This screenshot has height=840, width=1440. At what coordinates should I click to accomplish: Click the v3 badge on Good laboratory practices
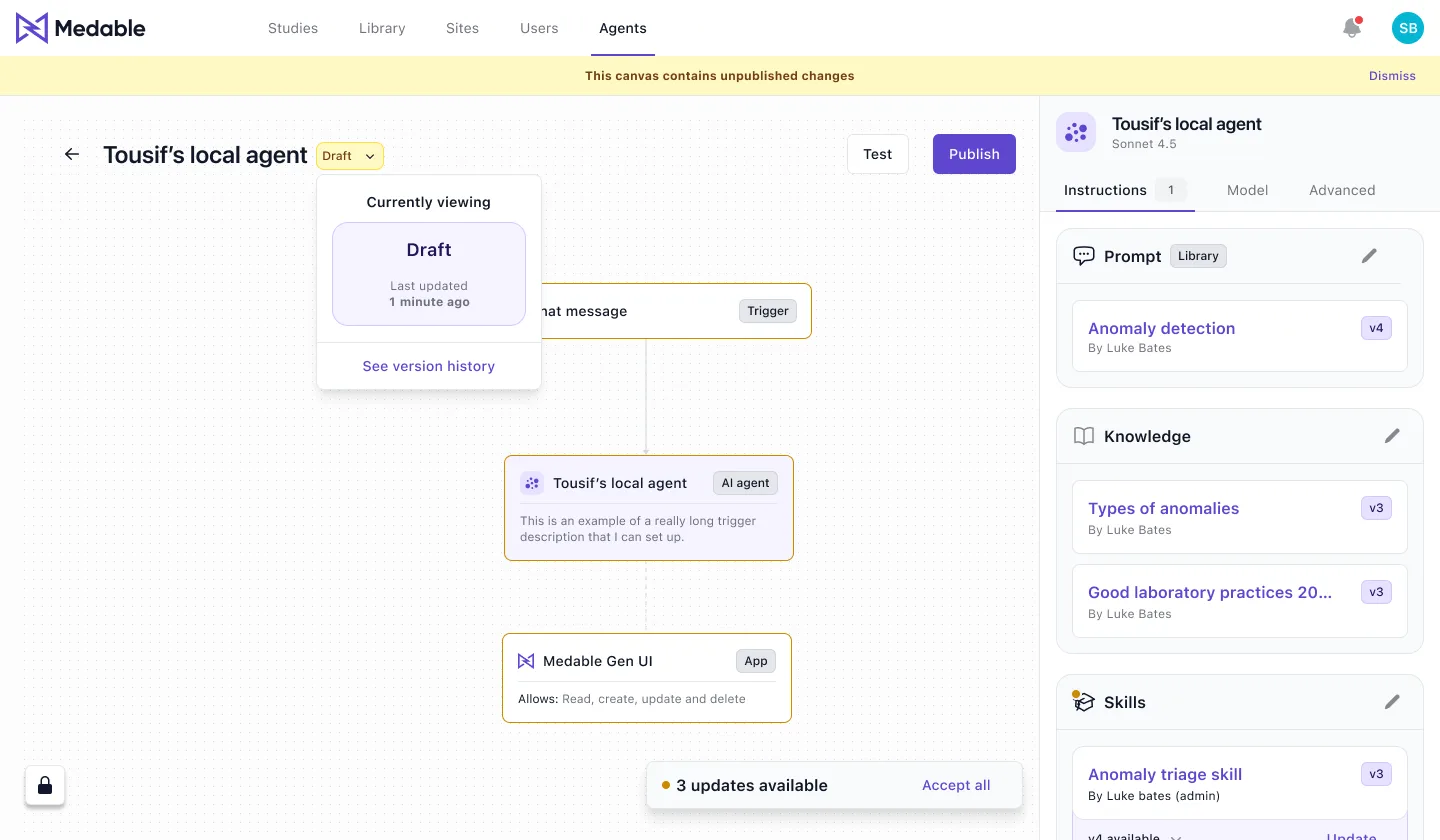[1376, 592]
